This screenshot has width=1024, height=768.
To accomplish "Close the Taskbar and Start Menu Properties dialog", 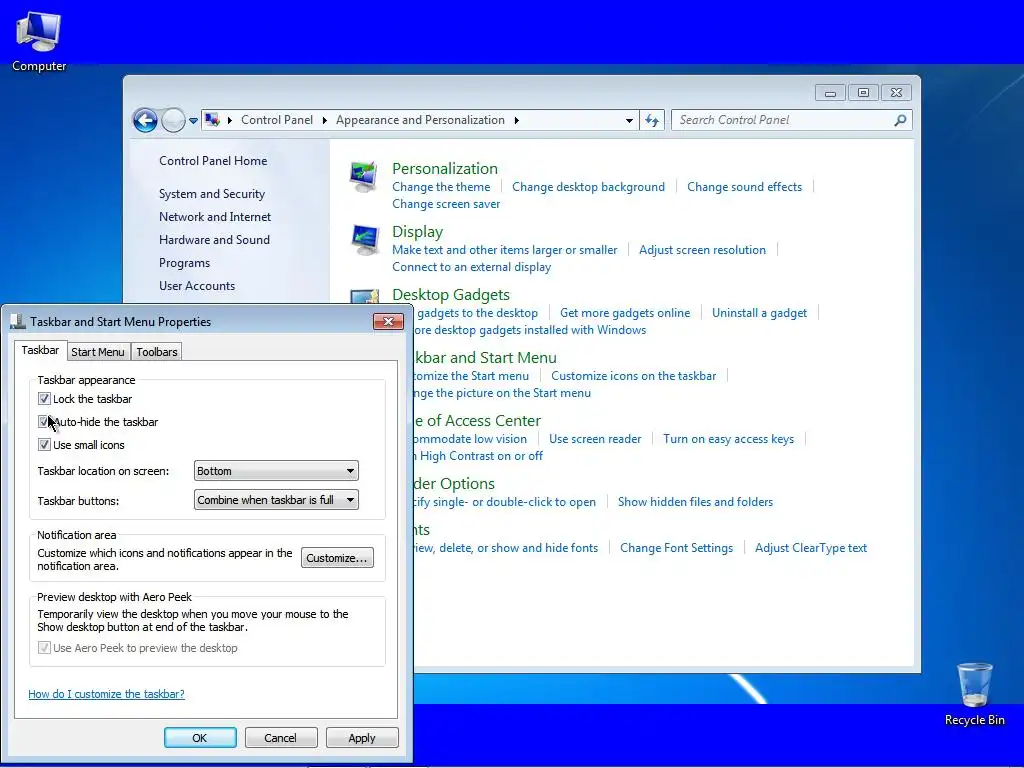I will pos(388,321).
